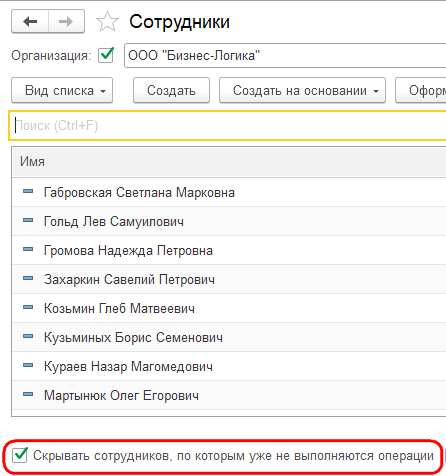Select employee Громова Надежда Петровна

(x=229, y=250)
